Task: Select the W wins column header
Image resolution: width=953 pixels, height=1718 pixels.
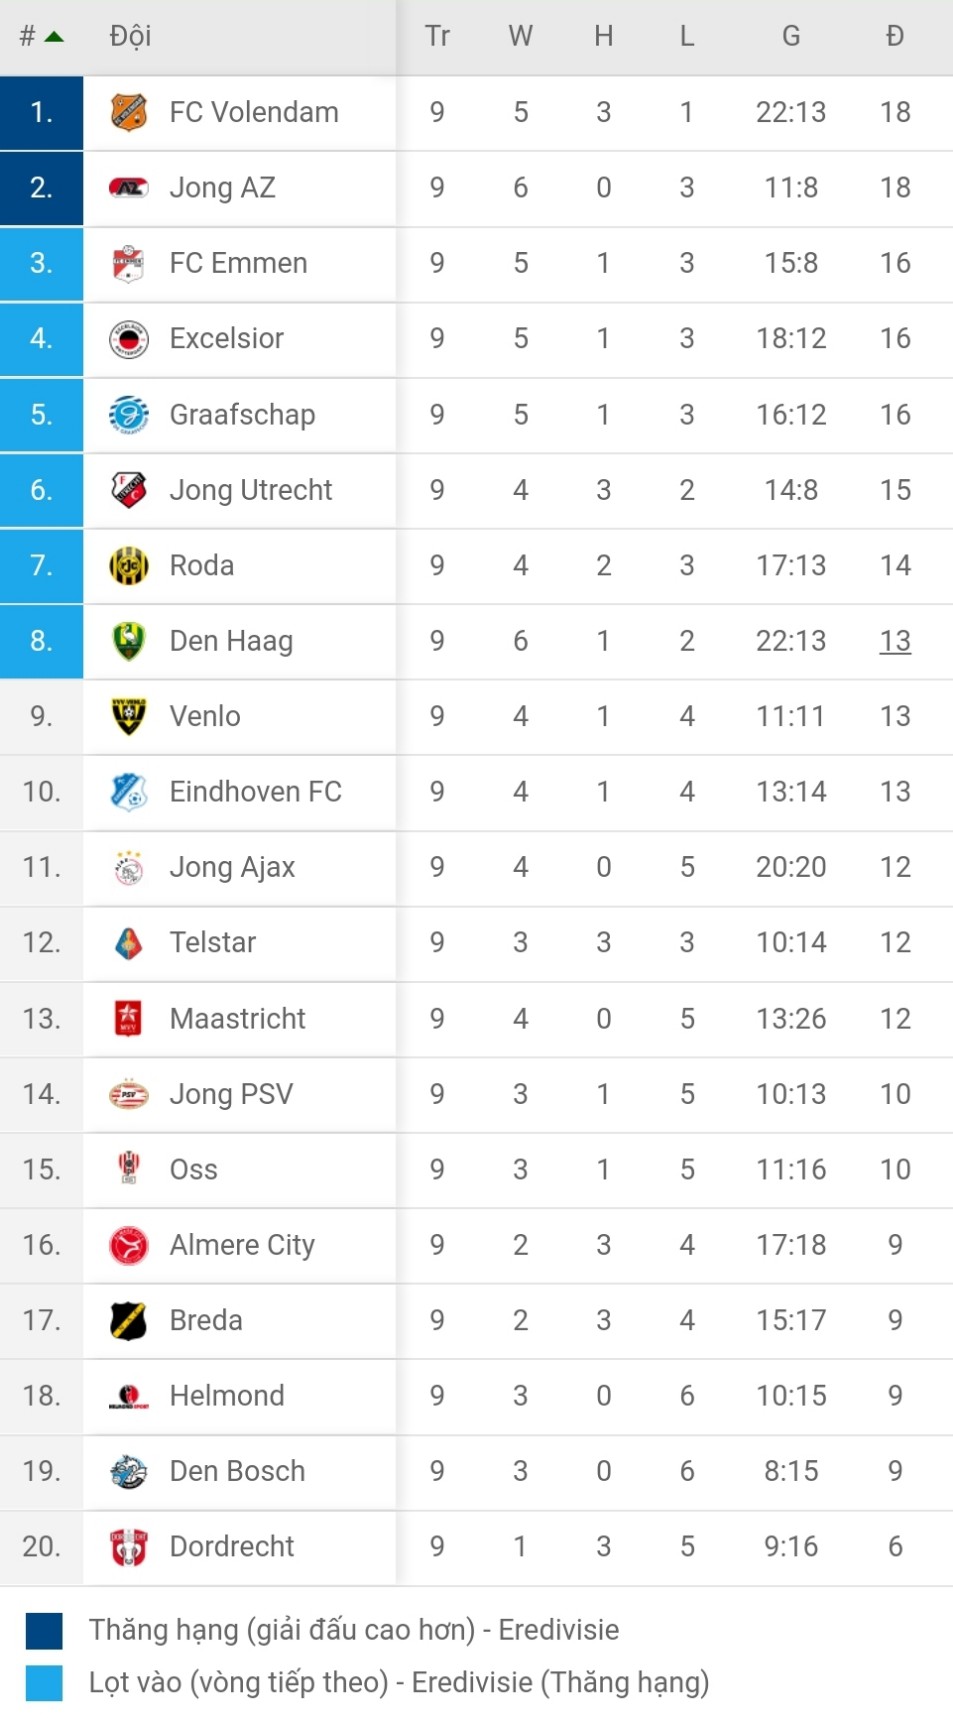Action: [520, 37]
